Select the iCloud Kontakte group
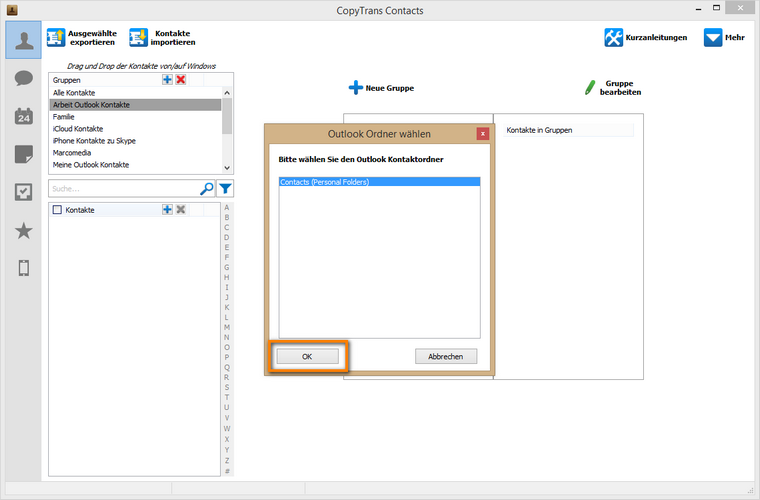760x500 pixels. click(x=135, y=129)
